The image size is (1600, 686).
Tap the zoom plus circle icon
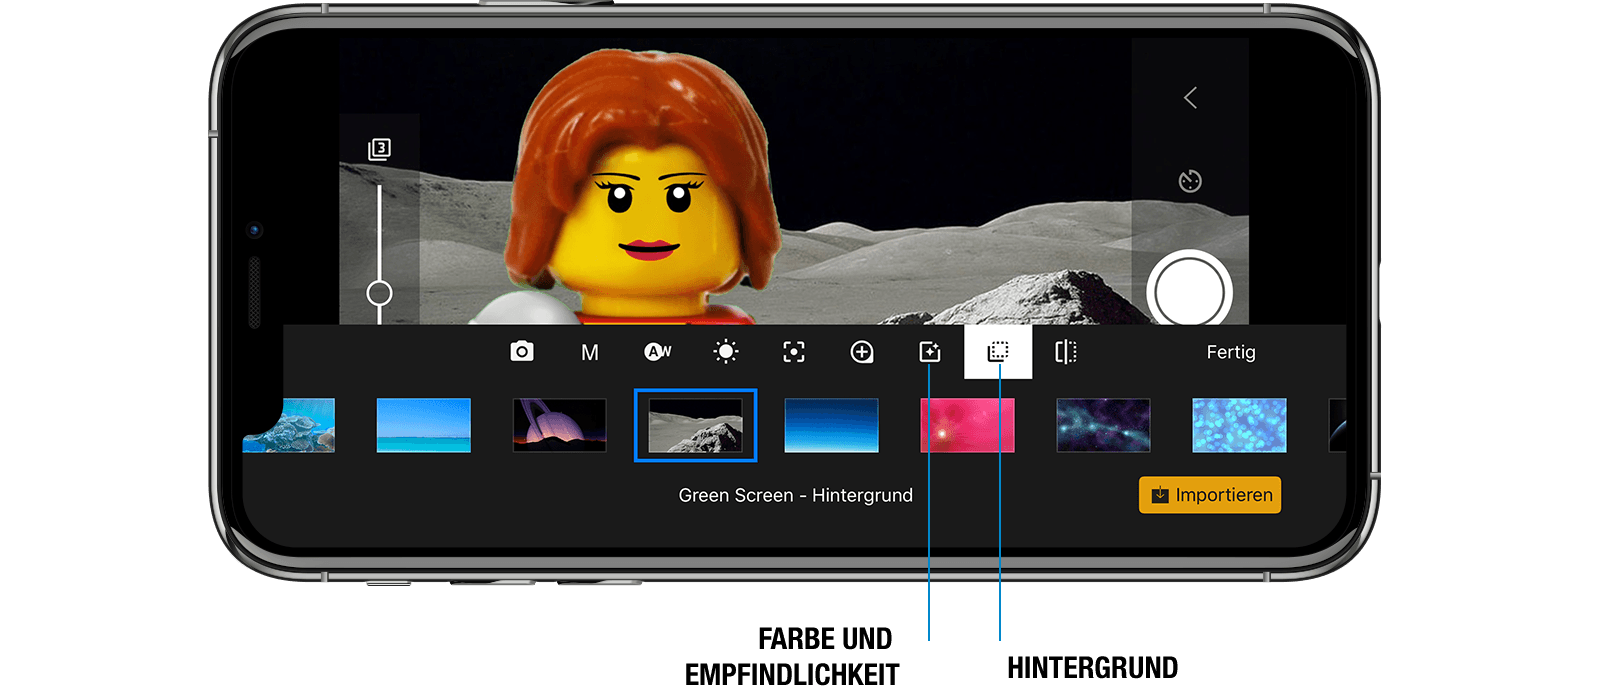coord(862,352)
